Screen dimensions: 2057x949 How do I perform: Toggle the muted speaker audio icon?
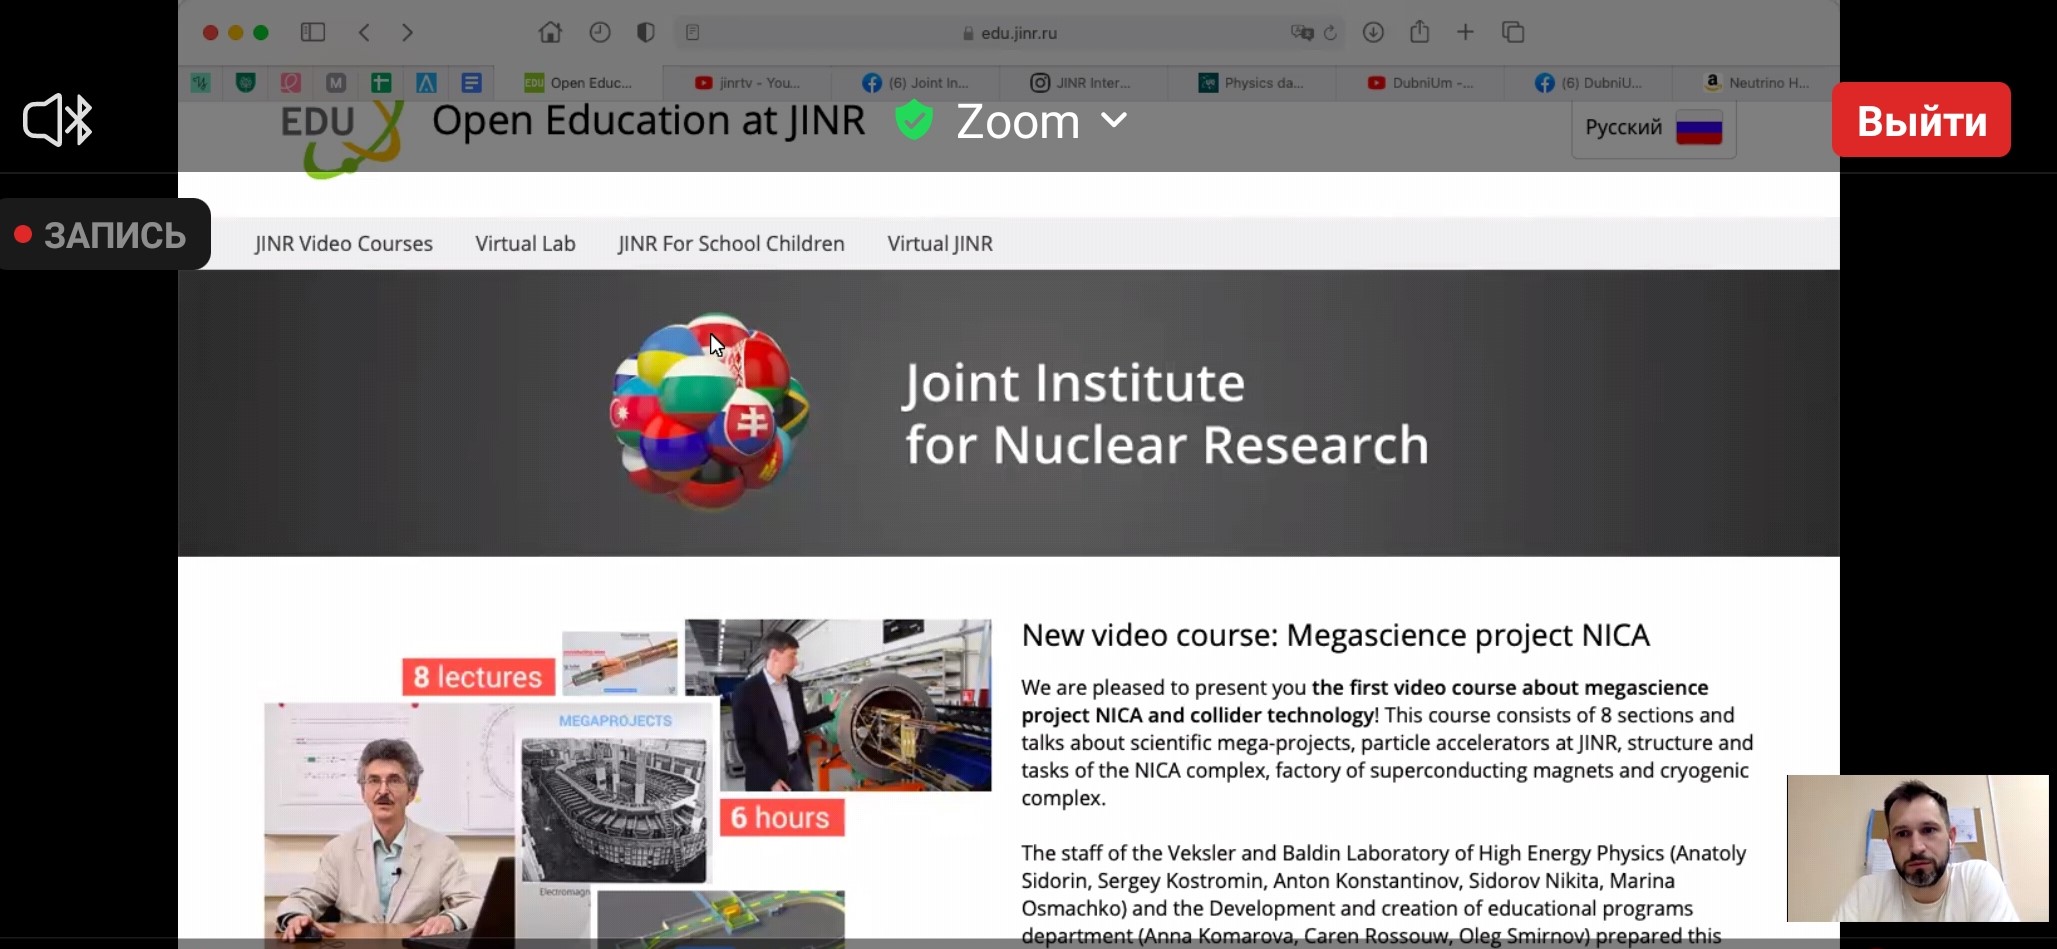[58, 121]
